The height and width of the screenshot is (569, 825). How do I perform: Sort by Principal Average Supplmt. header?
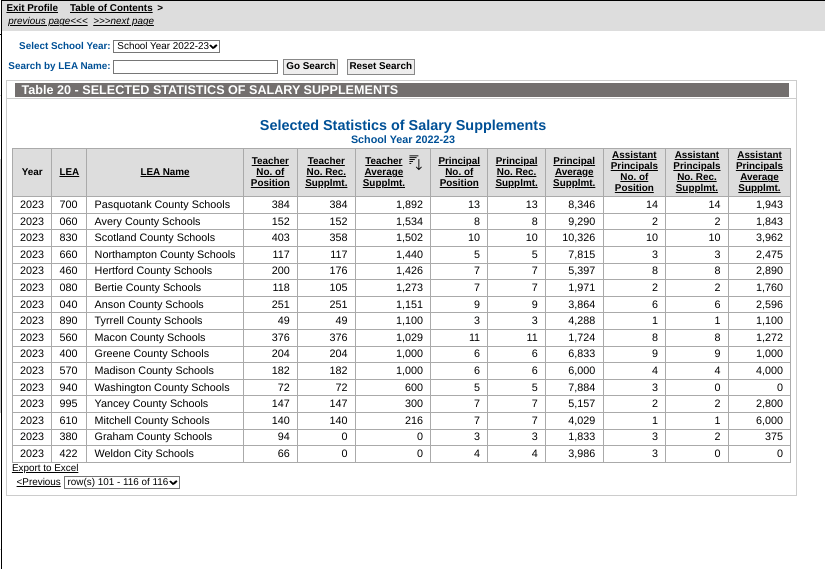pyautogui.click(x=574, y=172)
